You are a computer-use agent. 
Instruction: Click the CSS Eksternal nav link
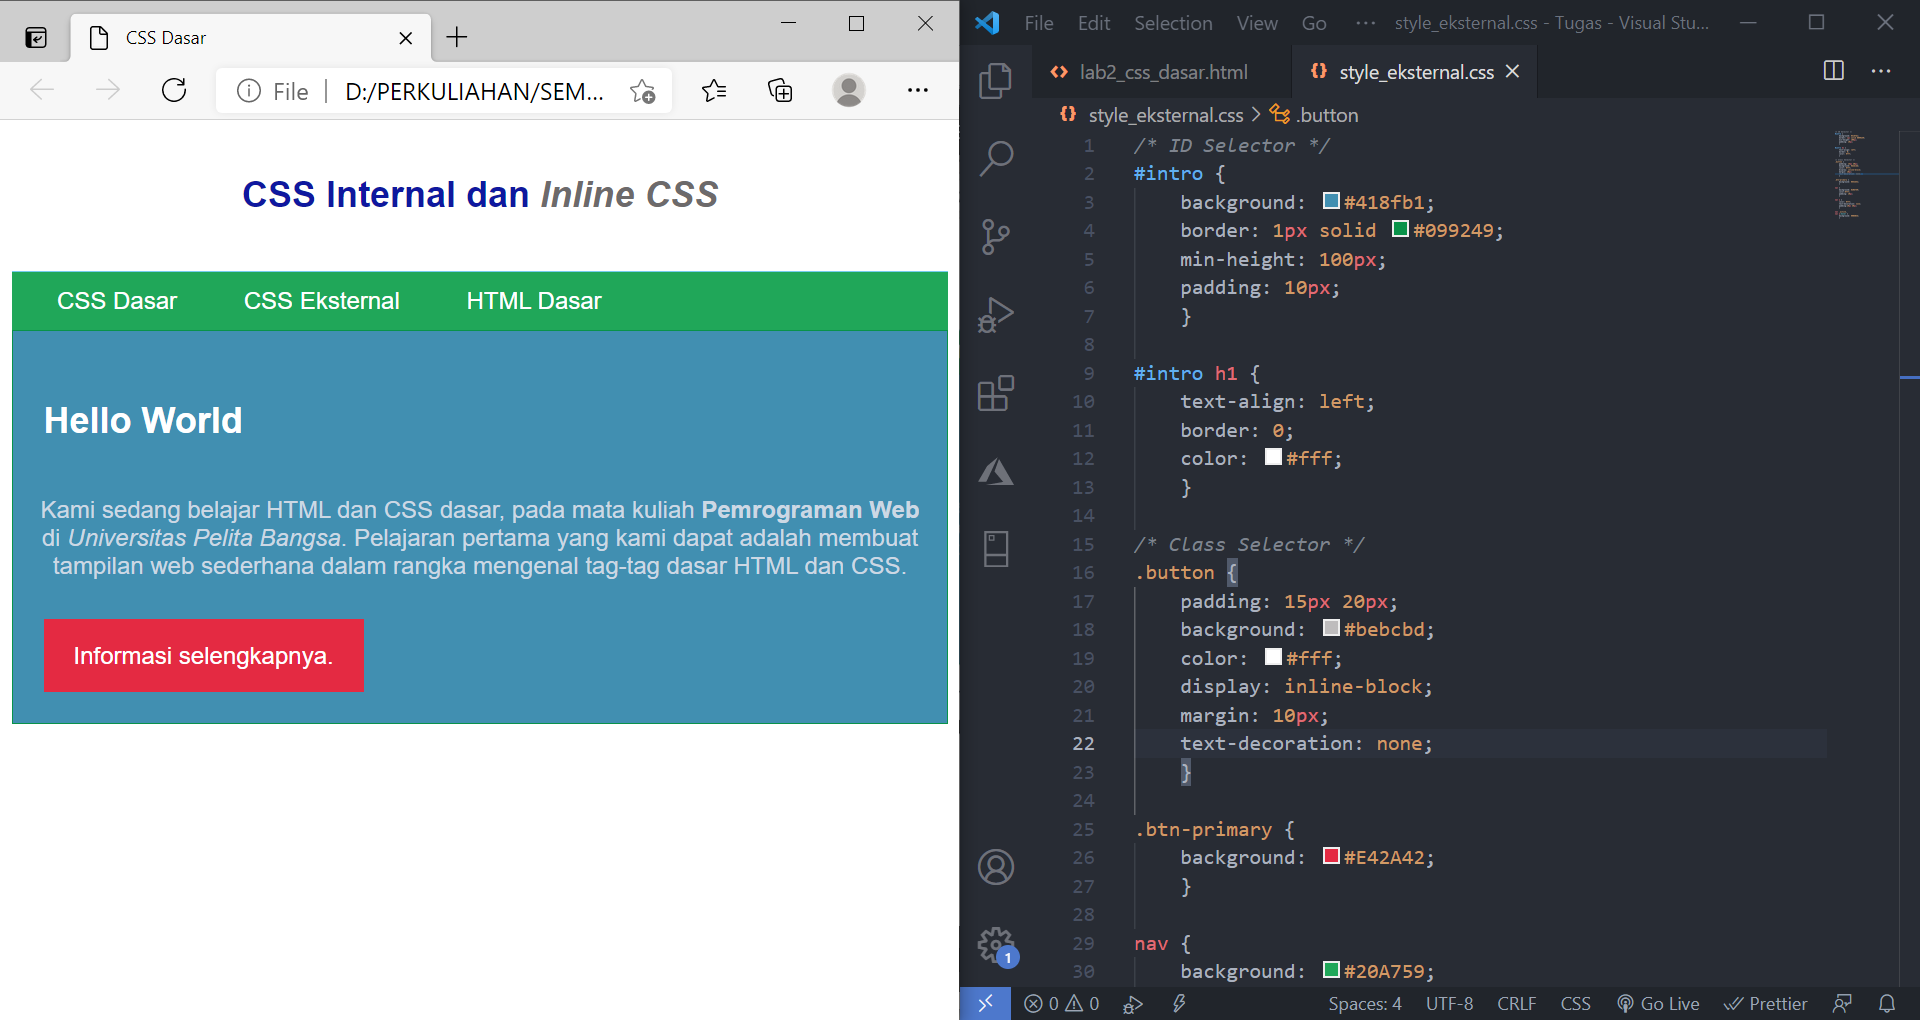(x=321, y=301)
